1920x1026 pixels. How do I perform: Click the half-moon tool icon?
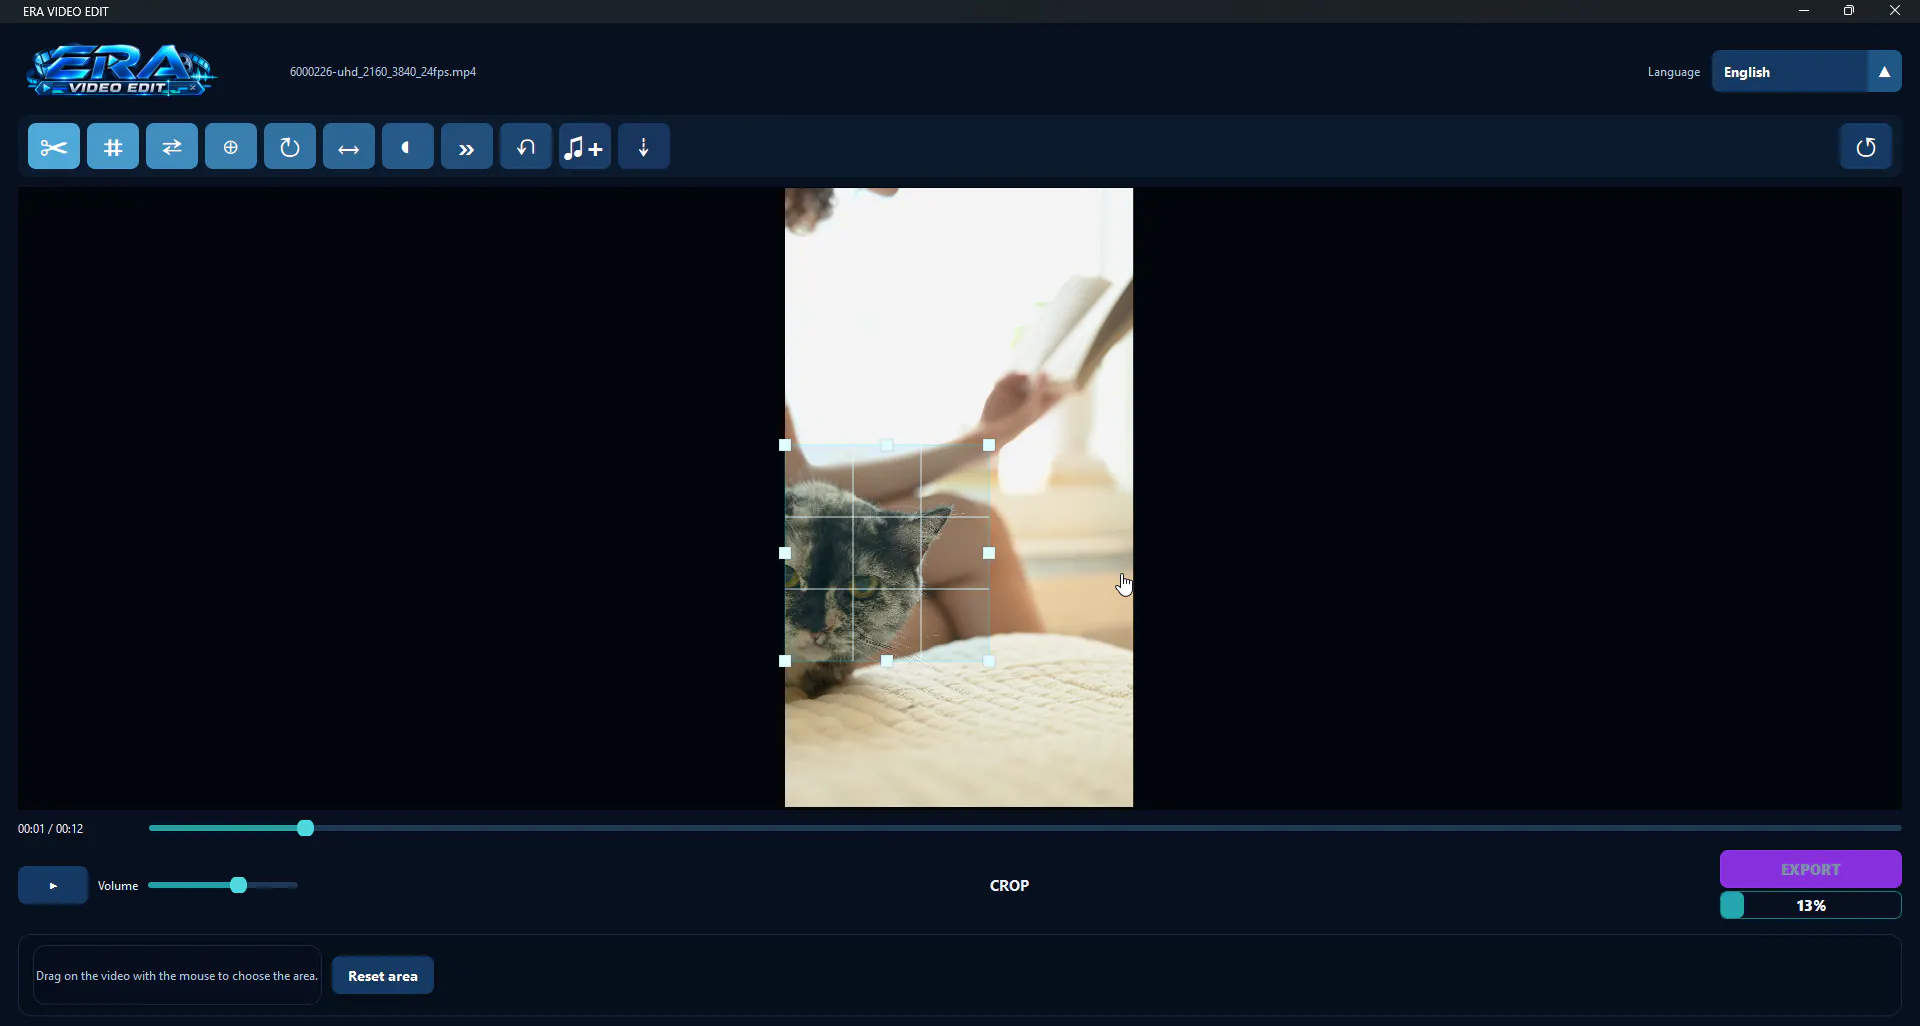[408, 147]
